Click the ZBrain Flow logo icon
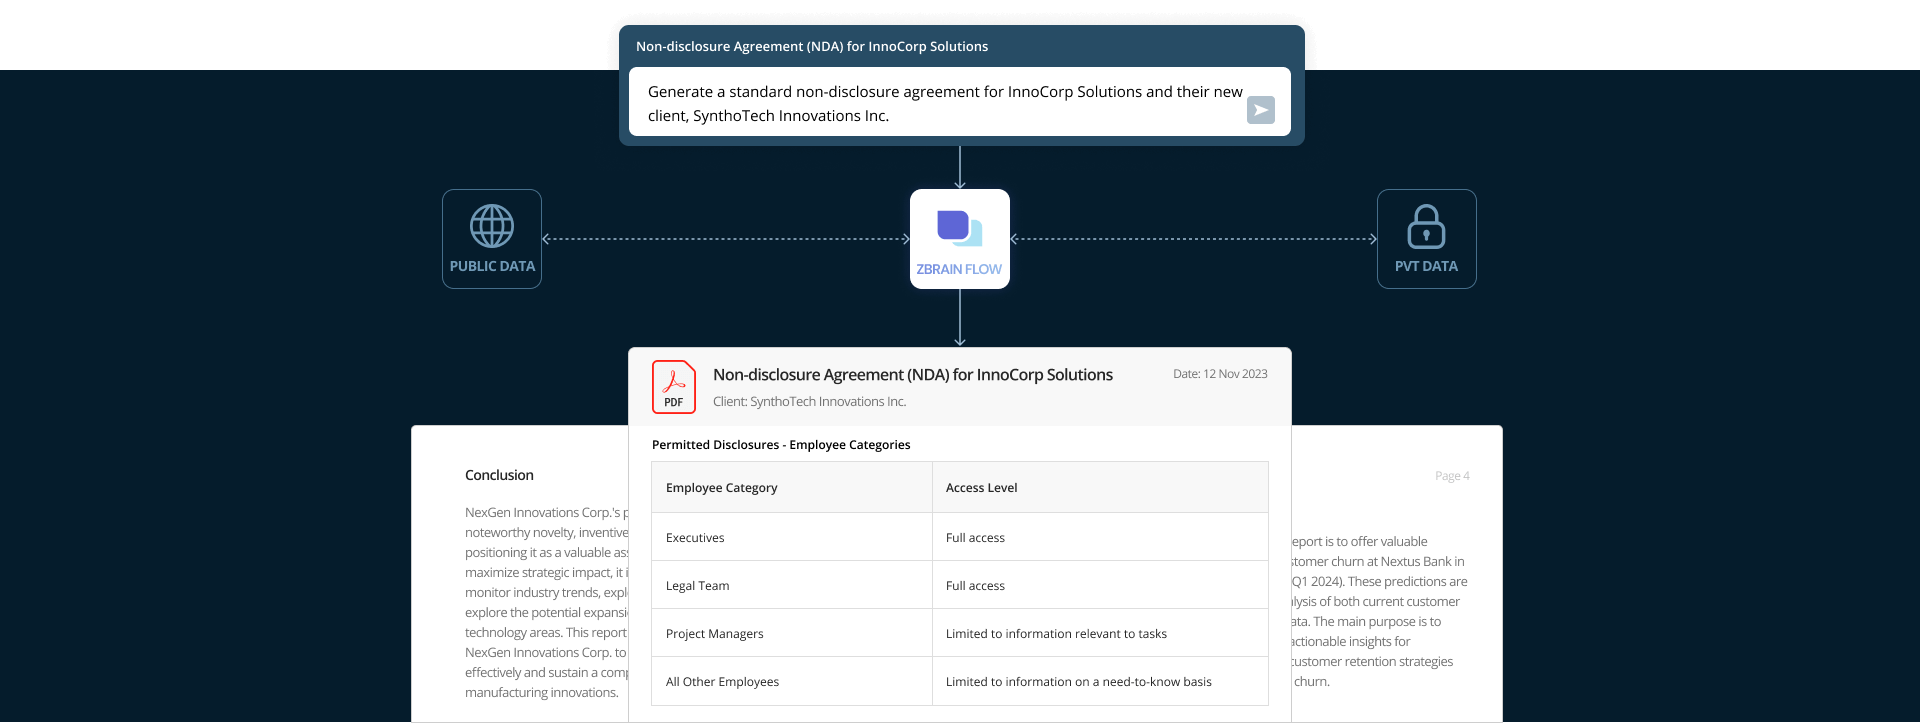Viewport: 1920px width, 723px height. (960, 228)
